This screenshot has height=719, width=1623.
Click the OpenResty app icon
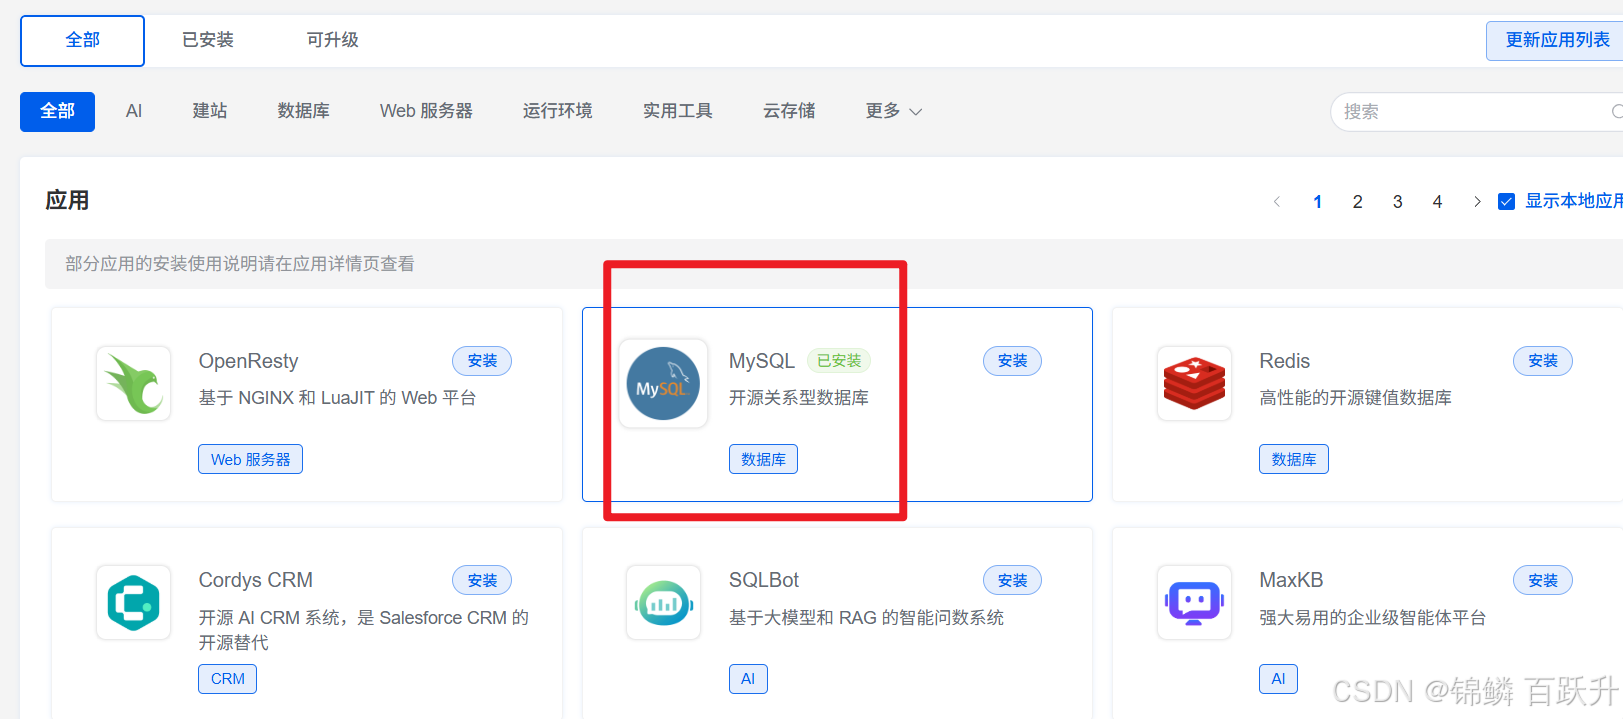134,384
